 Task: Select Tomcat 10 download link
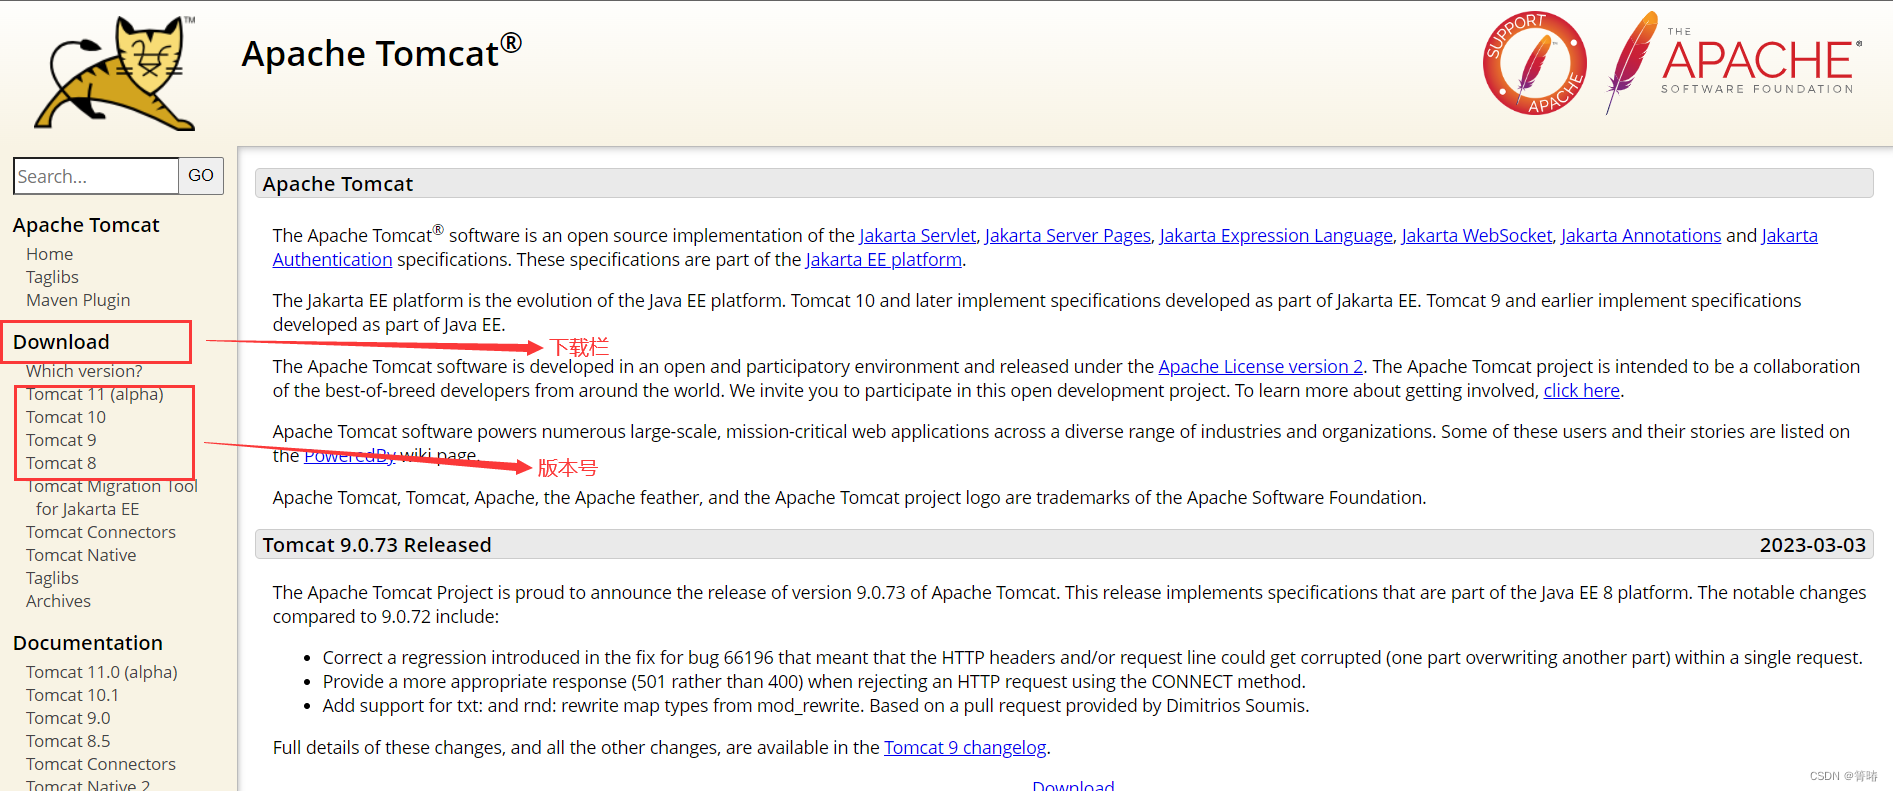coord(66,417)
